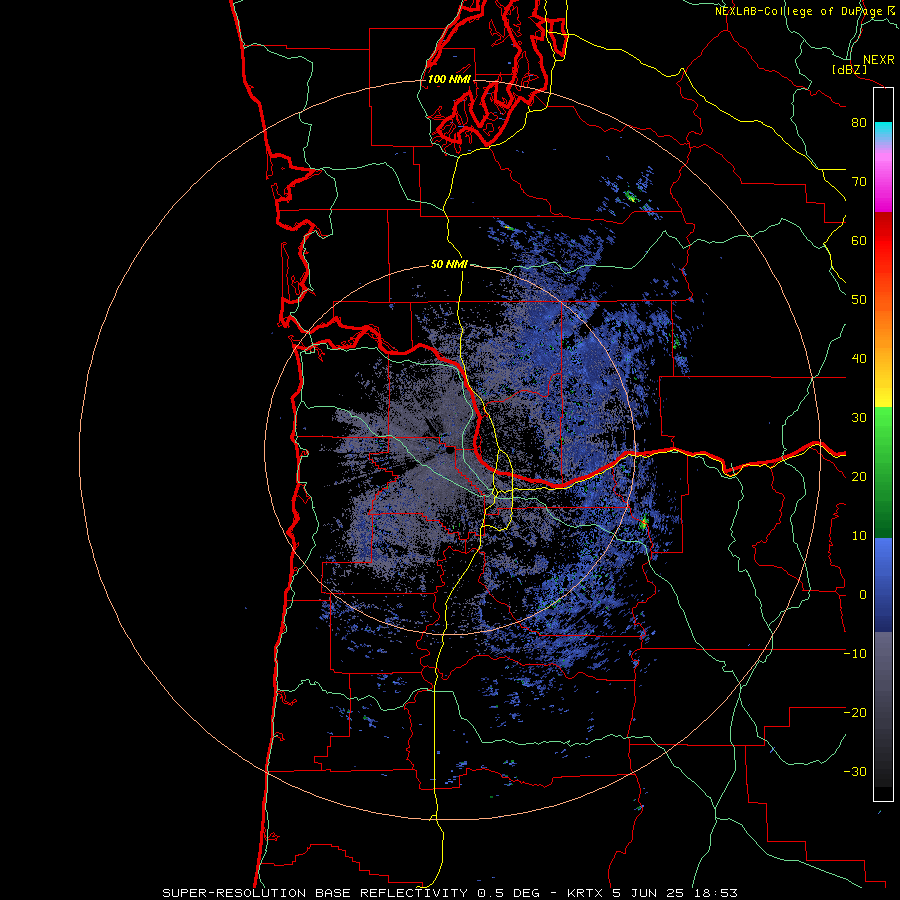
Task: Click the Super-Resolution Base Reflectivity caption text
Action: (x=315, y=893)
